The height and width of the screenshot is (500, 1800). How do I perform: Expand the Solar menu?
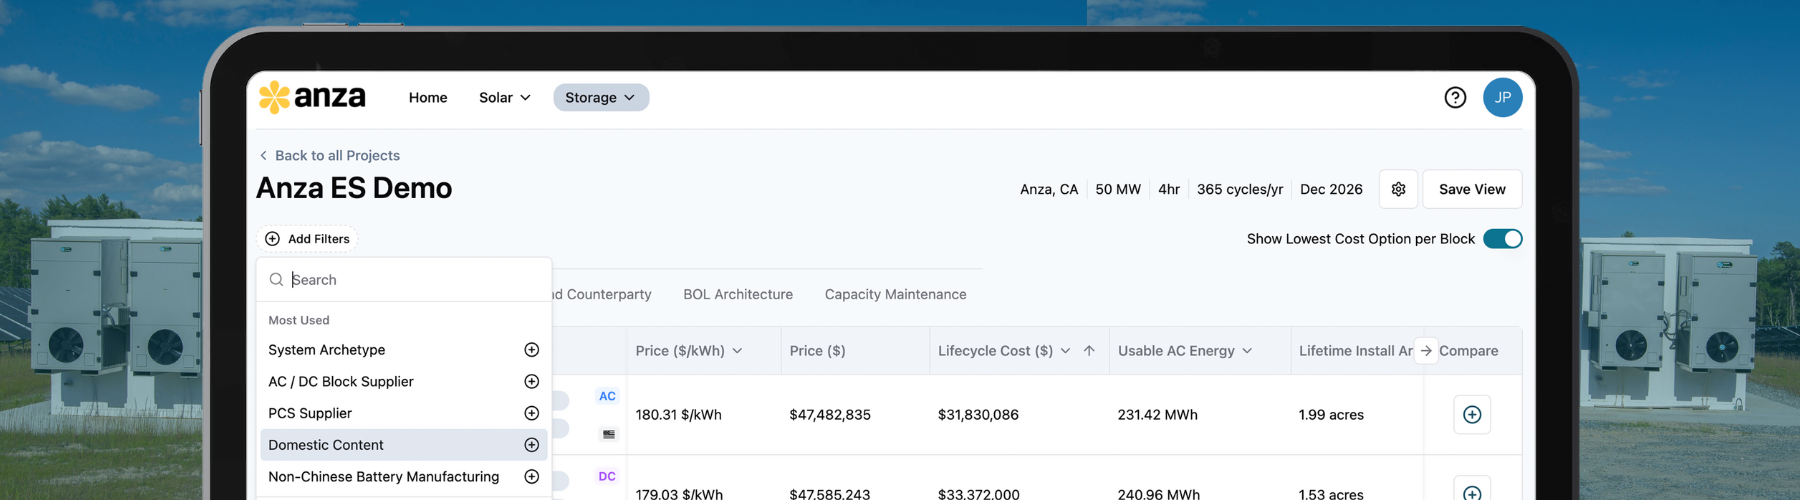click(x=504, y=97)
